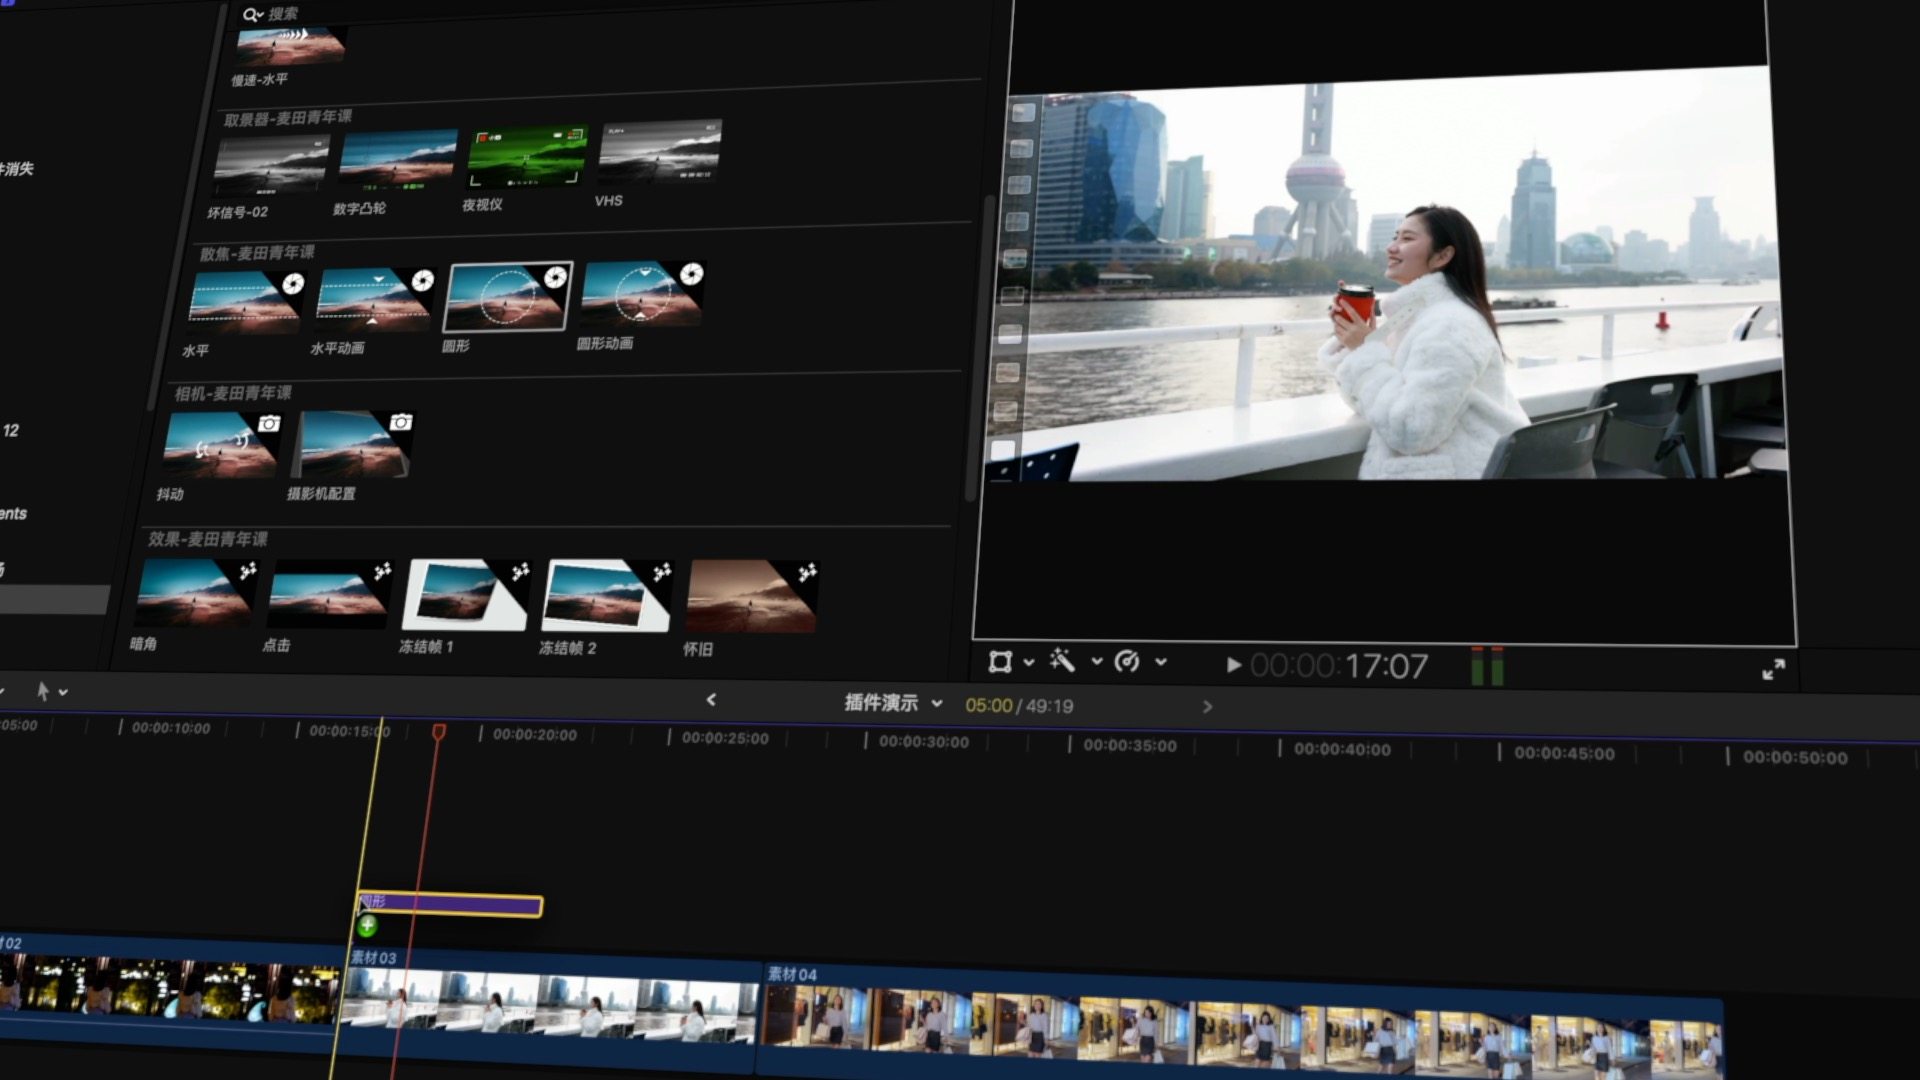The width and height of the screenshot is (1920, 1080).
Task: Click the red playhead marker on ruler
Action: (438, 732)
